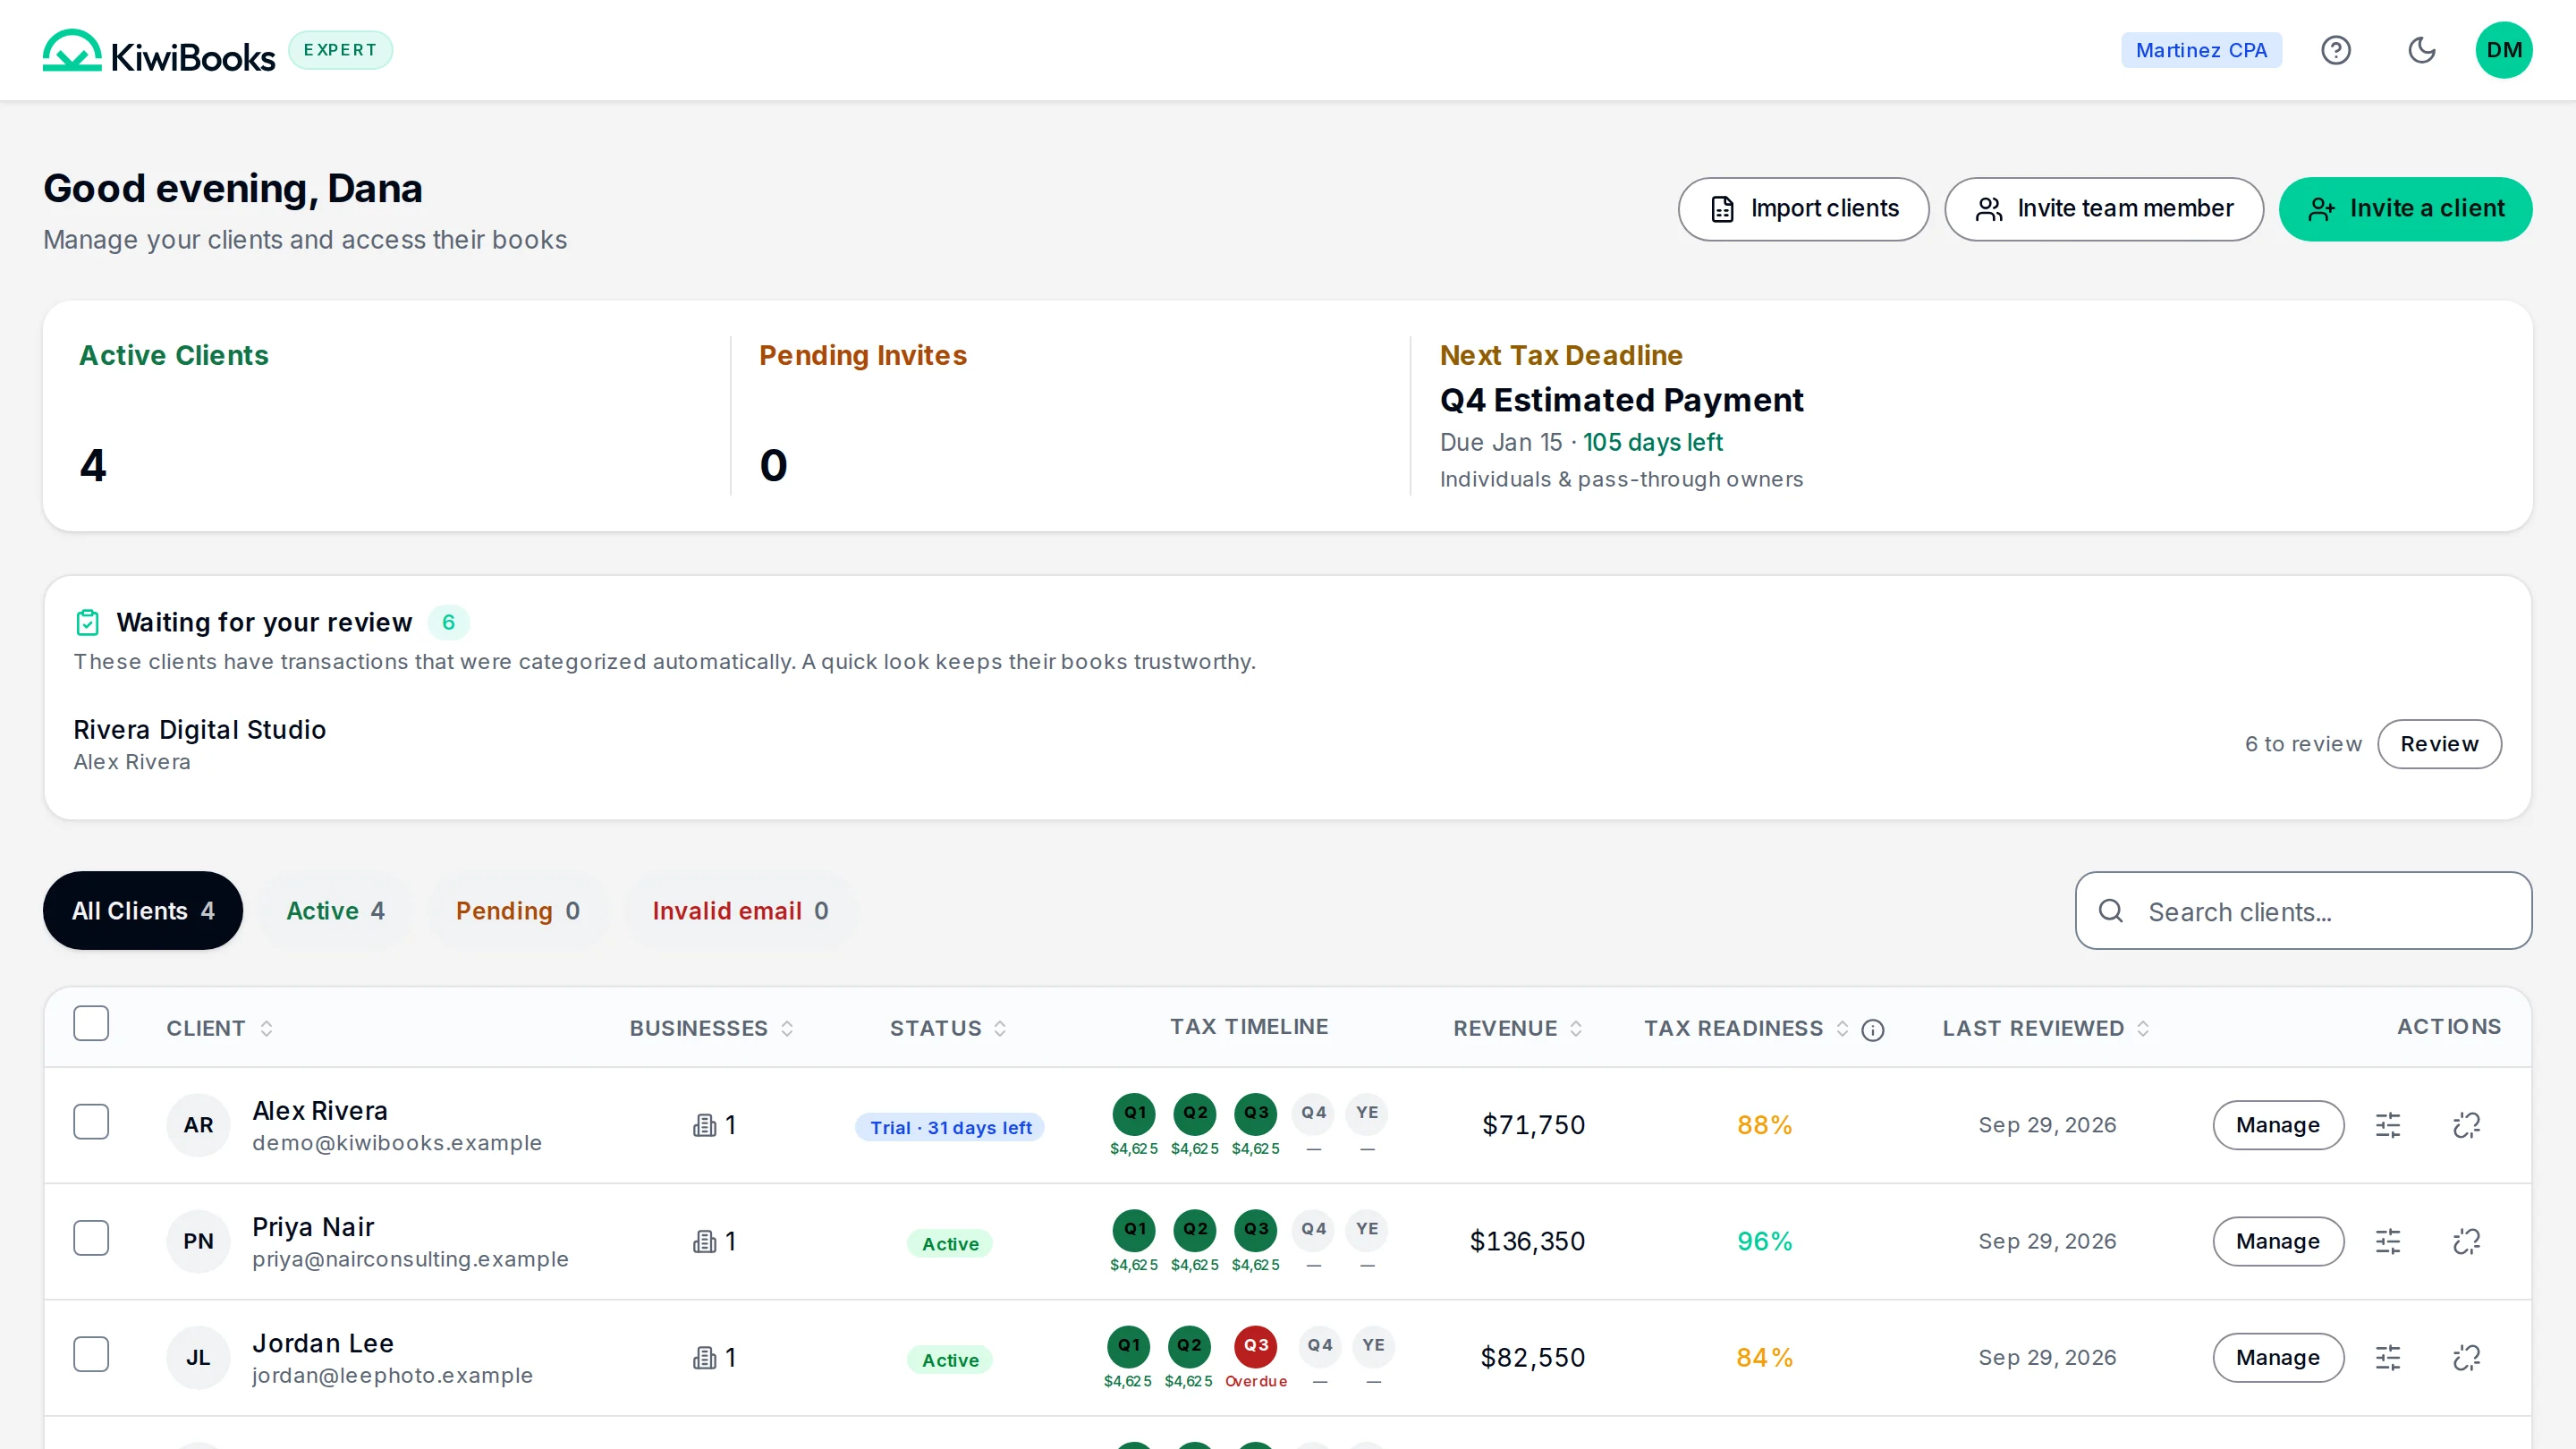
Task: Click search magnifier icon in clients search
Action: pos(2111,911)
